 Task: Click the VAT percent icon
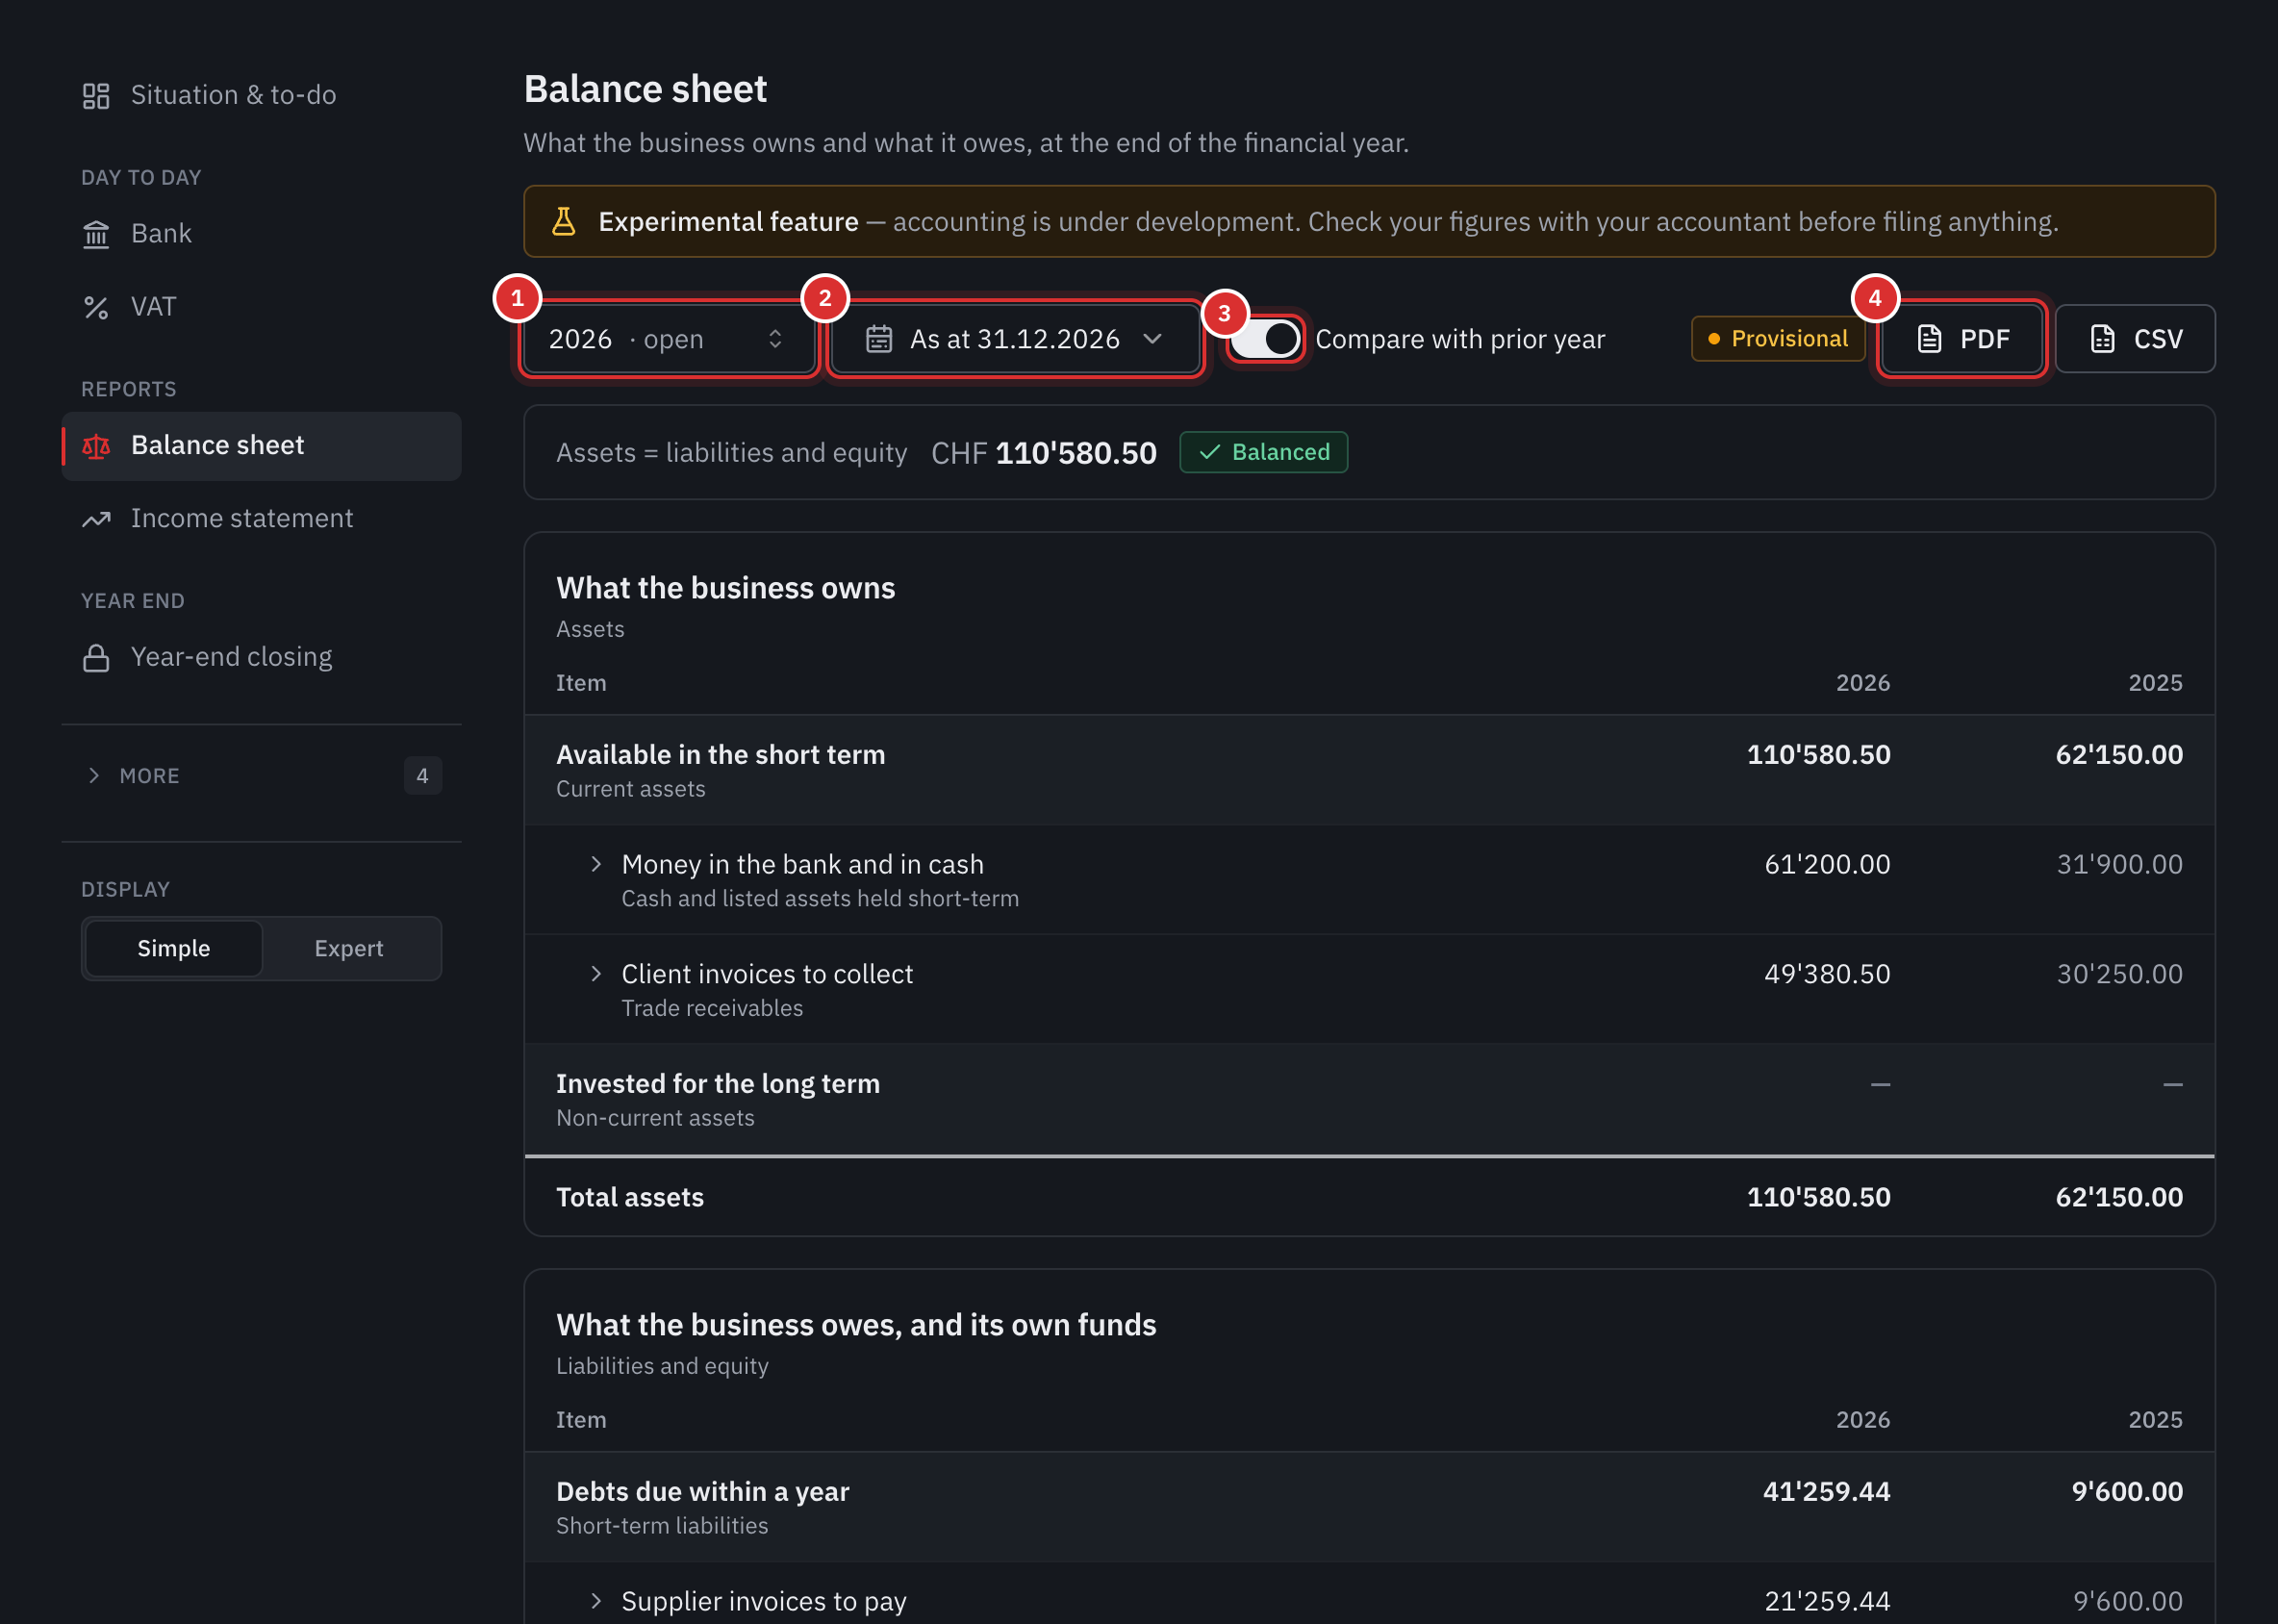coord(96,307)
